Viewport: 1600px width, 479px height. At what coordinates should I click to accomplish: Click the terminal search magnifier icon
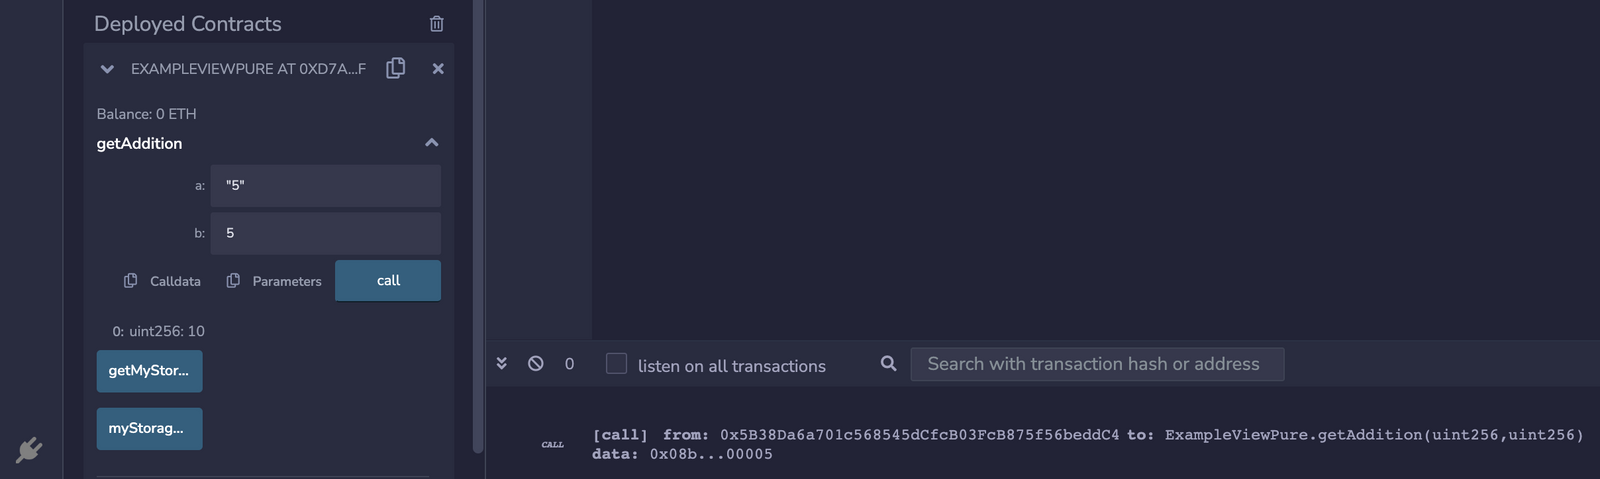[x=888, y=363]
